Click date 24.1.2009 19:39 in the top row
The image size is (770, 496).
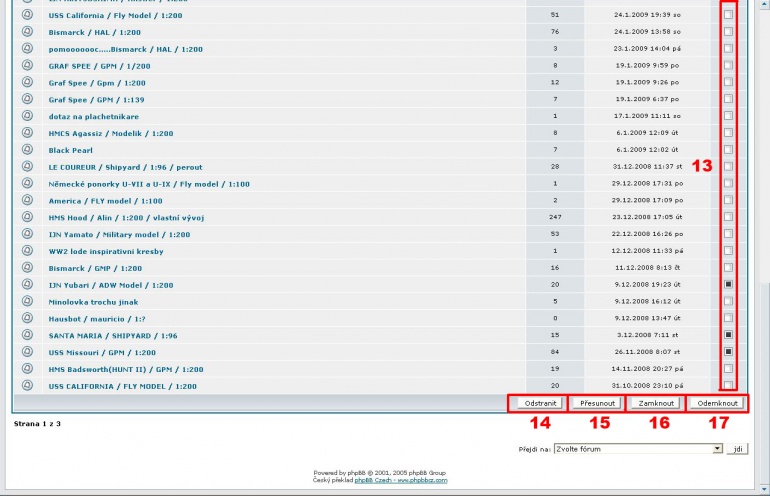click(647, 15)
